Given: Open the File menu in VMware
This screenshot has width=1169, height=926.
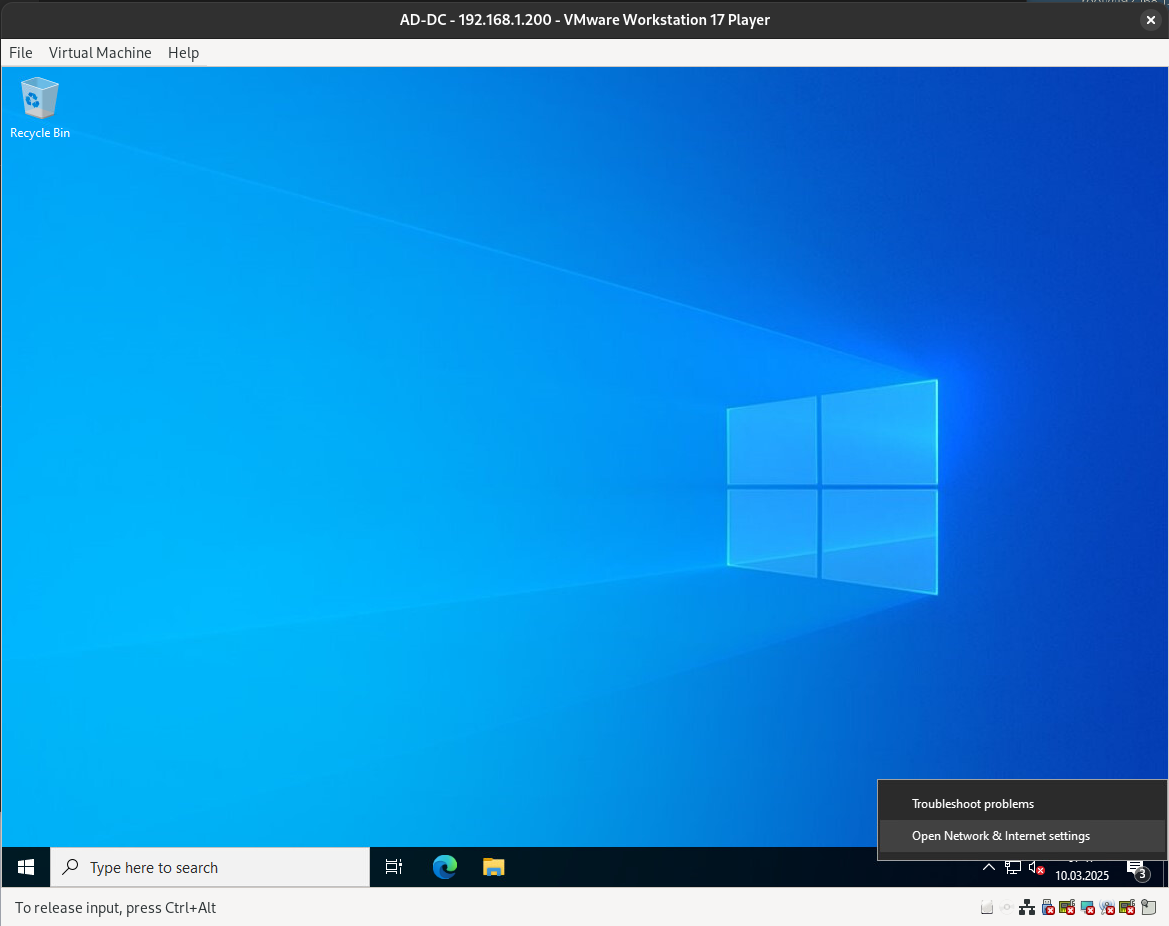Looking at the screenshot, I should pyautogui.click(x=21, y=53).
